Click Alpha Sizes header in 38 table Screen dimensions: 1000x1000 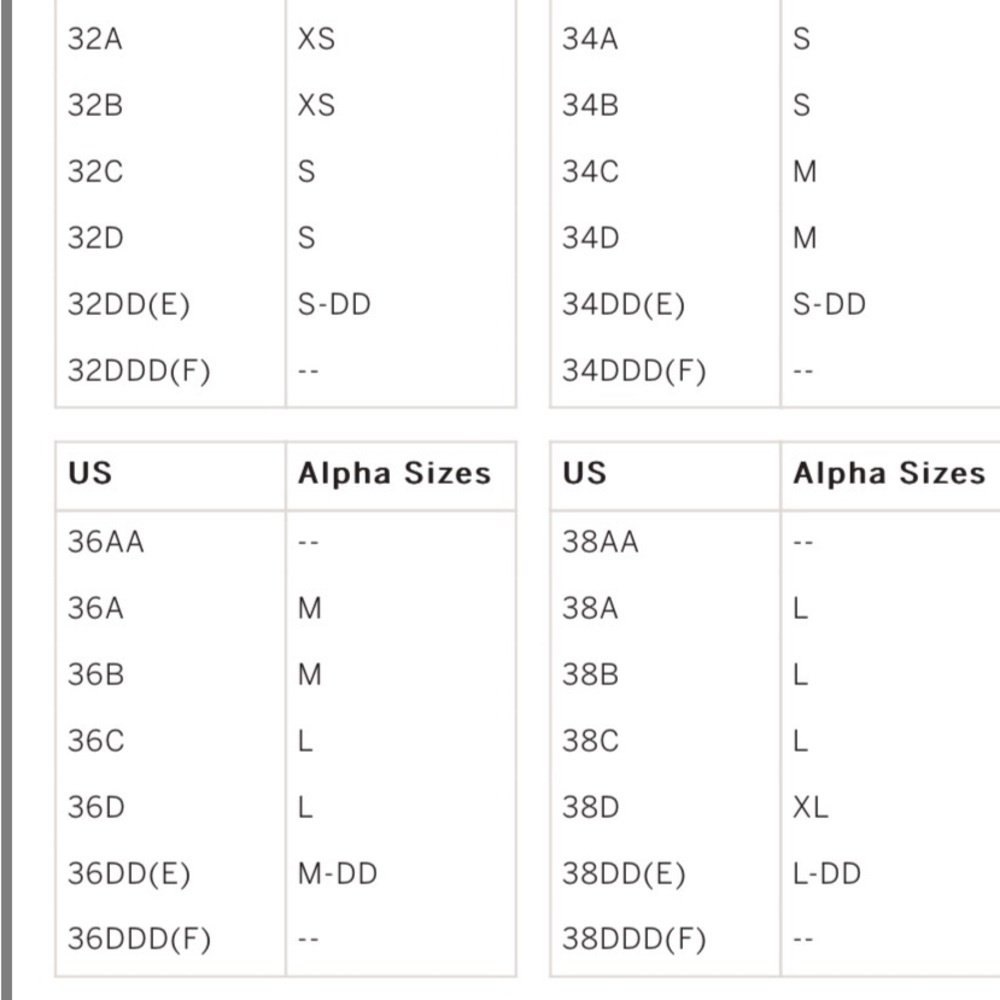click(x=889, y=473)
